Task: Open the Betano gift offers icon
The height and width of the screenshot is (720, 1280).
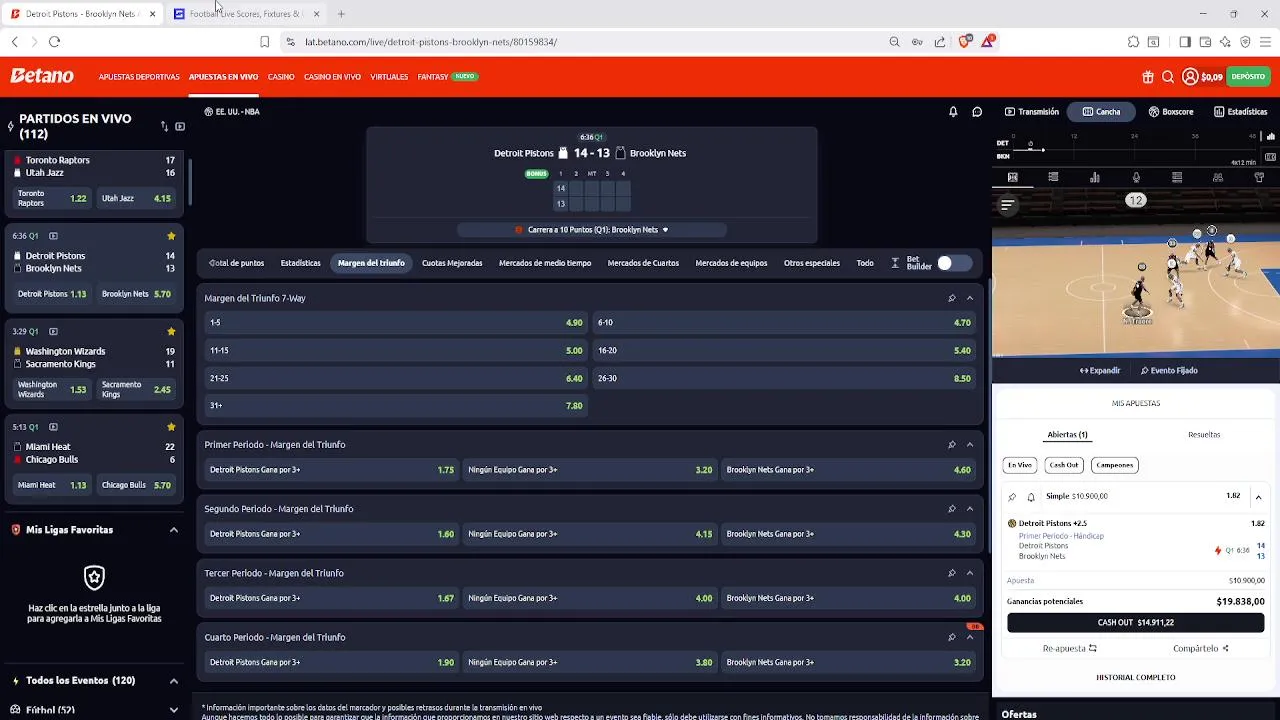Action: pos(1148,77)
